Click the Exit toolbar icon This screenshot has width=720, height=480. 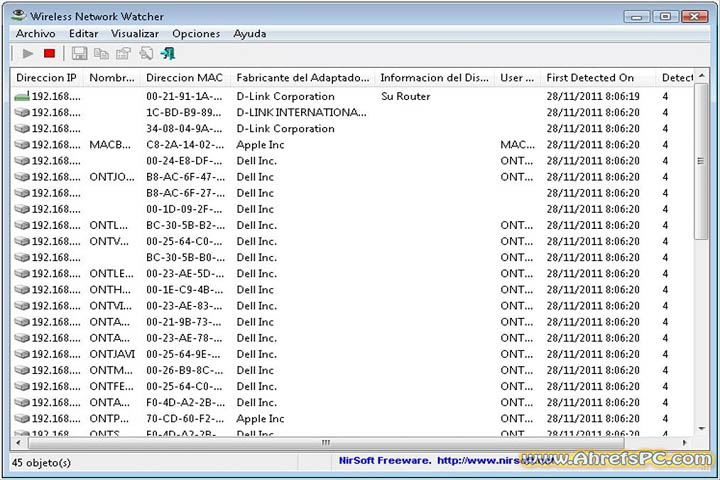(x=168, y=54)
